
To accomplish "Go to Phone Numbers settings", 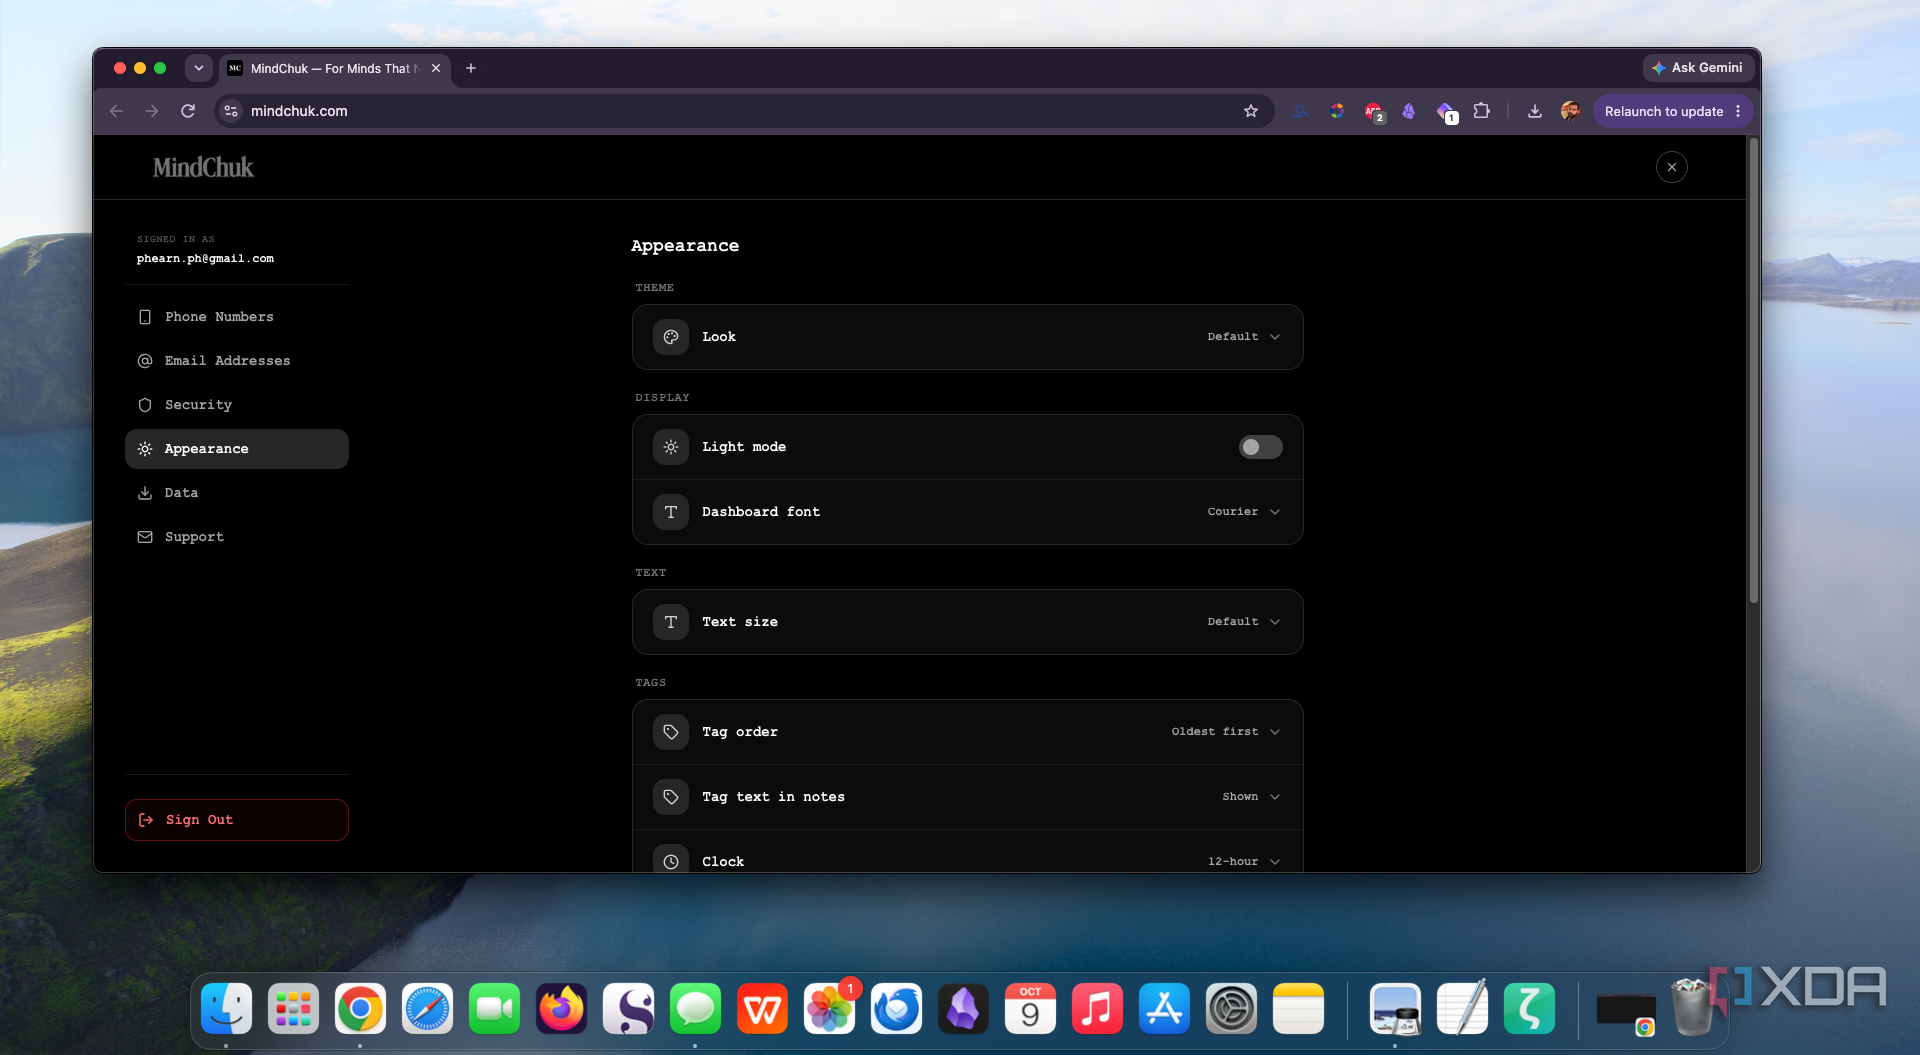I will point(237,317).
